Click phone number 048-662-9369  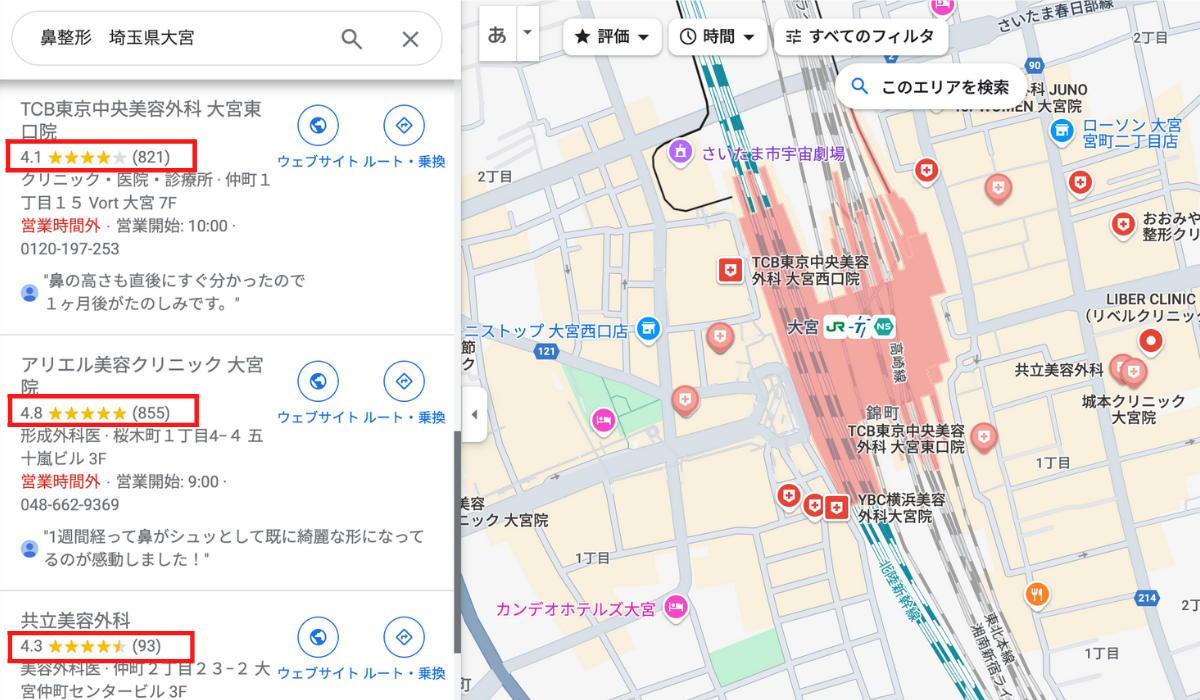coord(70,505)
